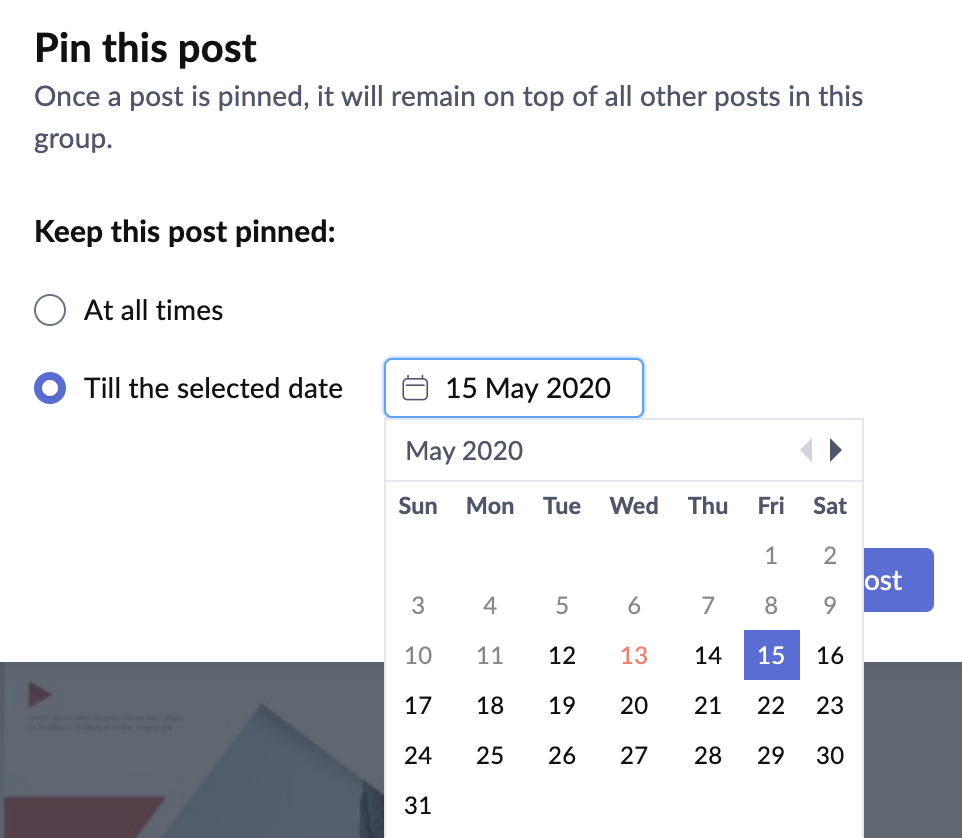Pick May 1 from the calendar
This screenshot has width=962, height=838.
click(771, 555)
